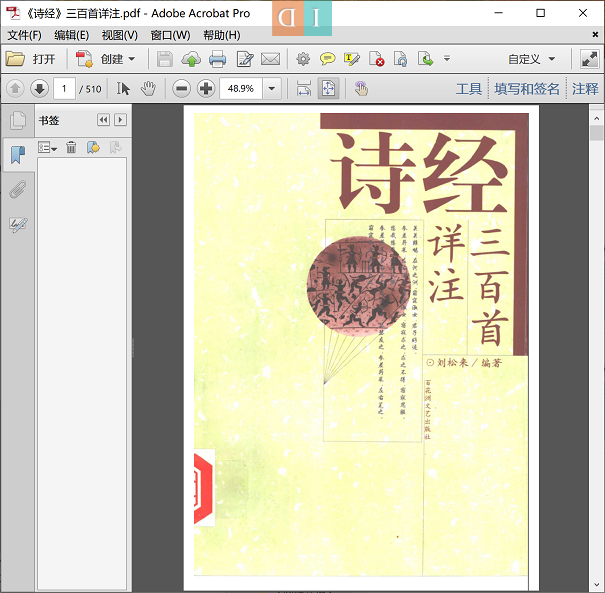Image resolution: width=605 pixels, height=593 pixels.
Task: Go to previous page arrow
Action: [15, 89]
